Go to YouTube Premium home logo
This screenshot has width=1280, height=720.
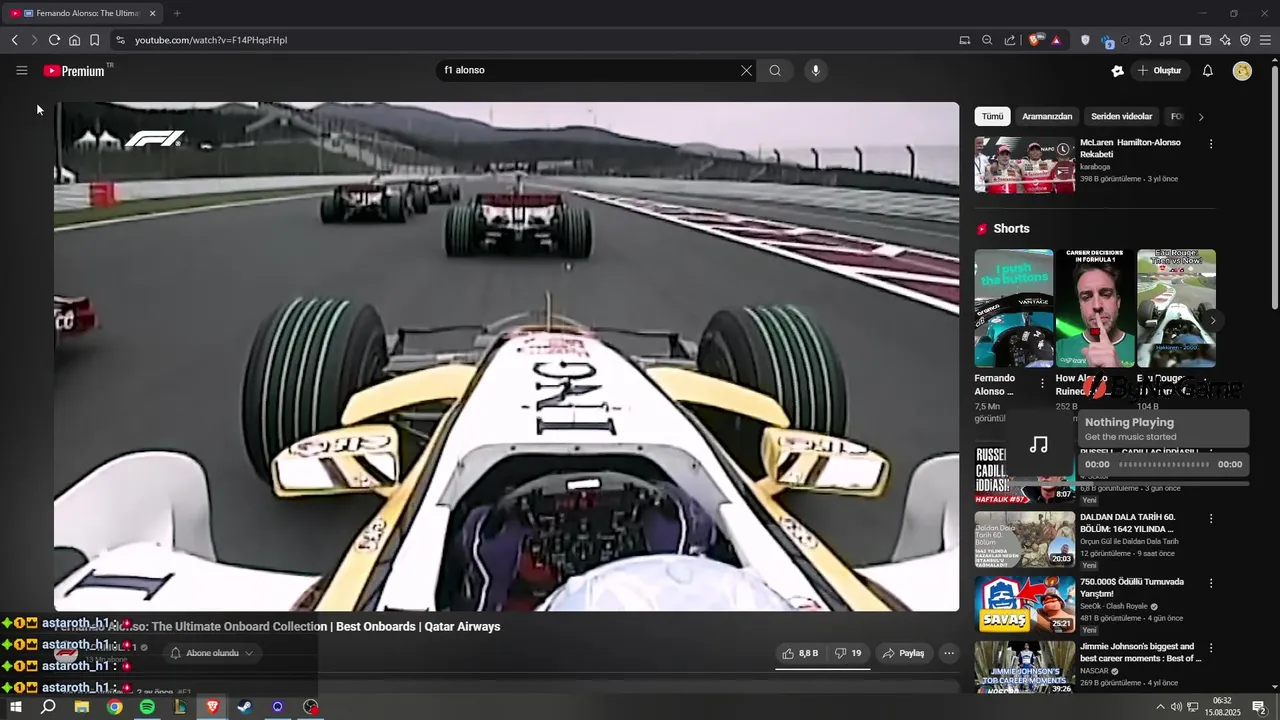coord(74,71)
